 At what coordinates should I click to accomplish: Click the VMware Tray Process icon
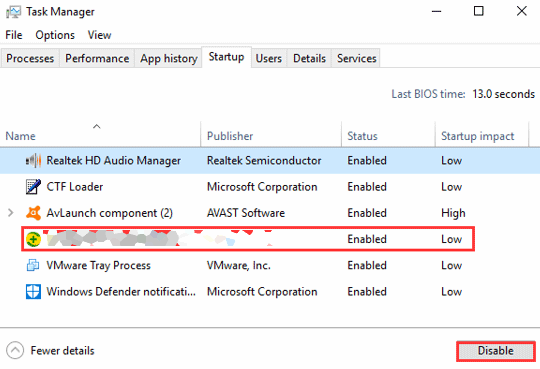33,265
